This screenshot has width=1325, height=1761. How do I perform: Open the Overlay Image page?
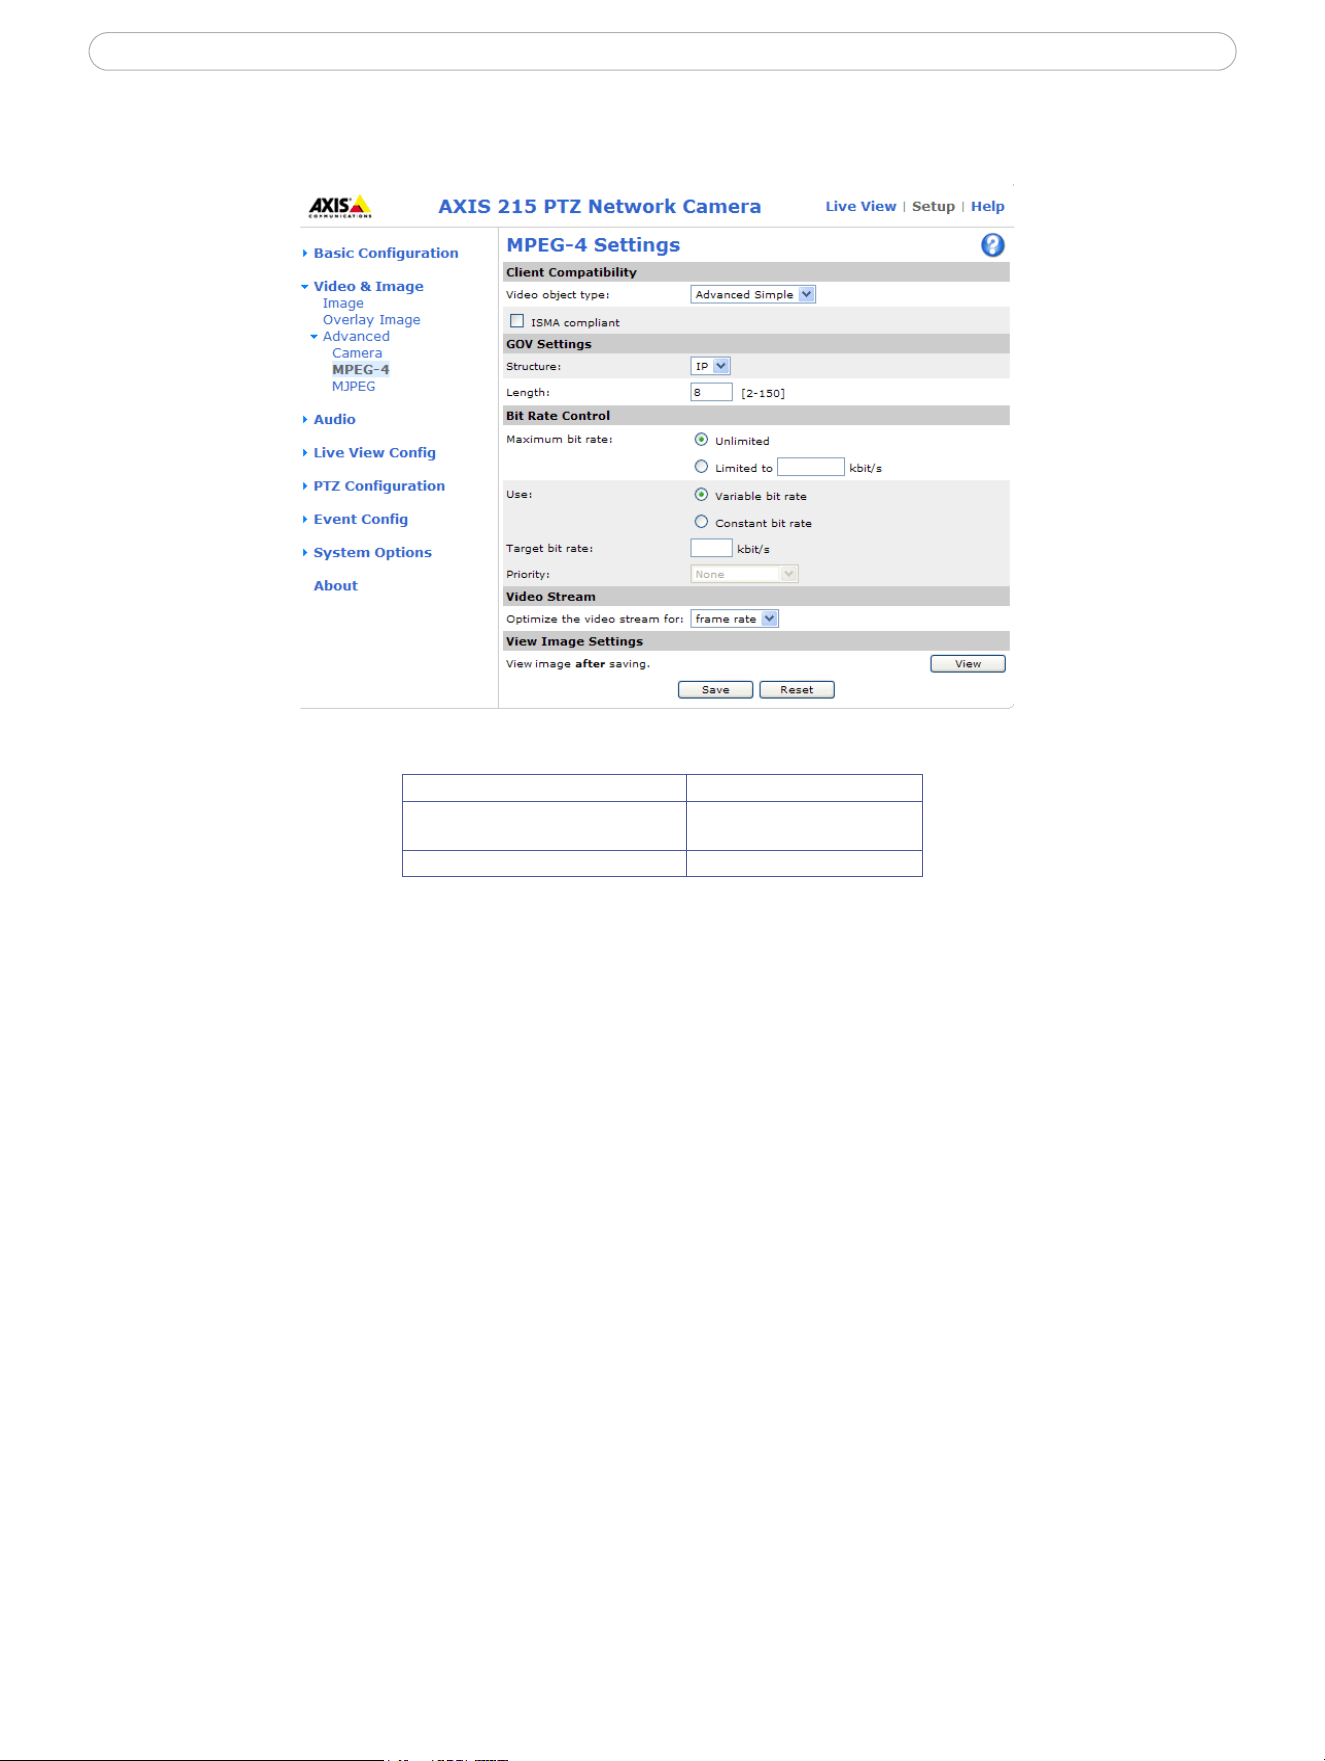pyautogui.click(x=371, y=320)
